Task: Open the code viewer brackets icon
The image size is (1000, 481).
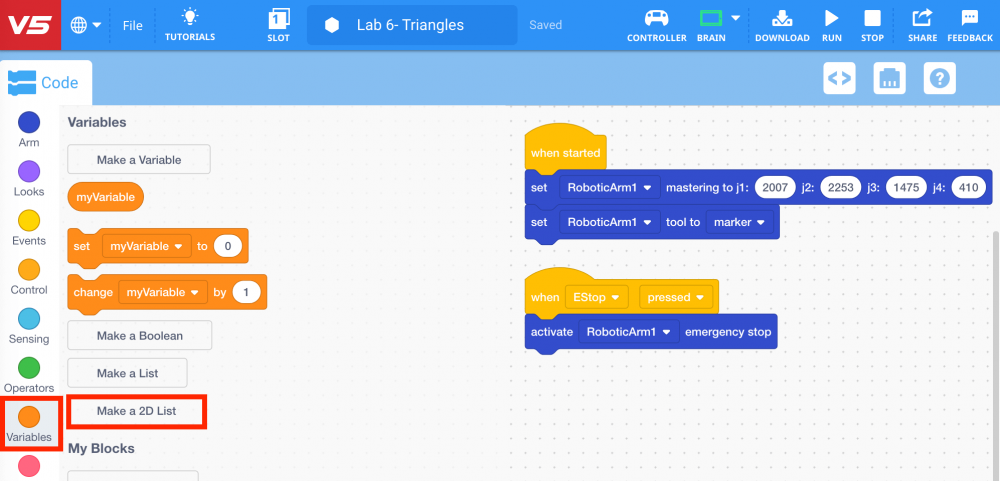Action: (x=839, y=78)
